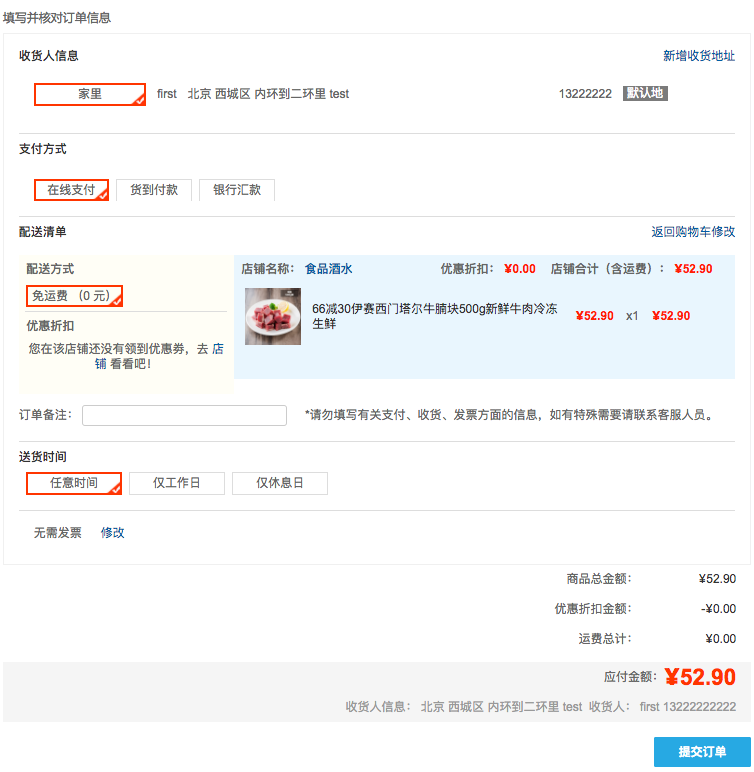754x772 pixels.
Task: Select 任意时间 delivery time
Action: 74,483
